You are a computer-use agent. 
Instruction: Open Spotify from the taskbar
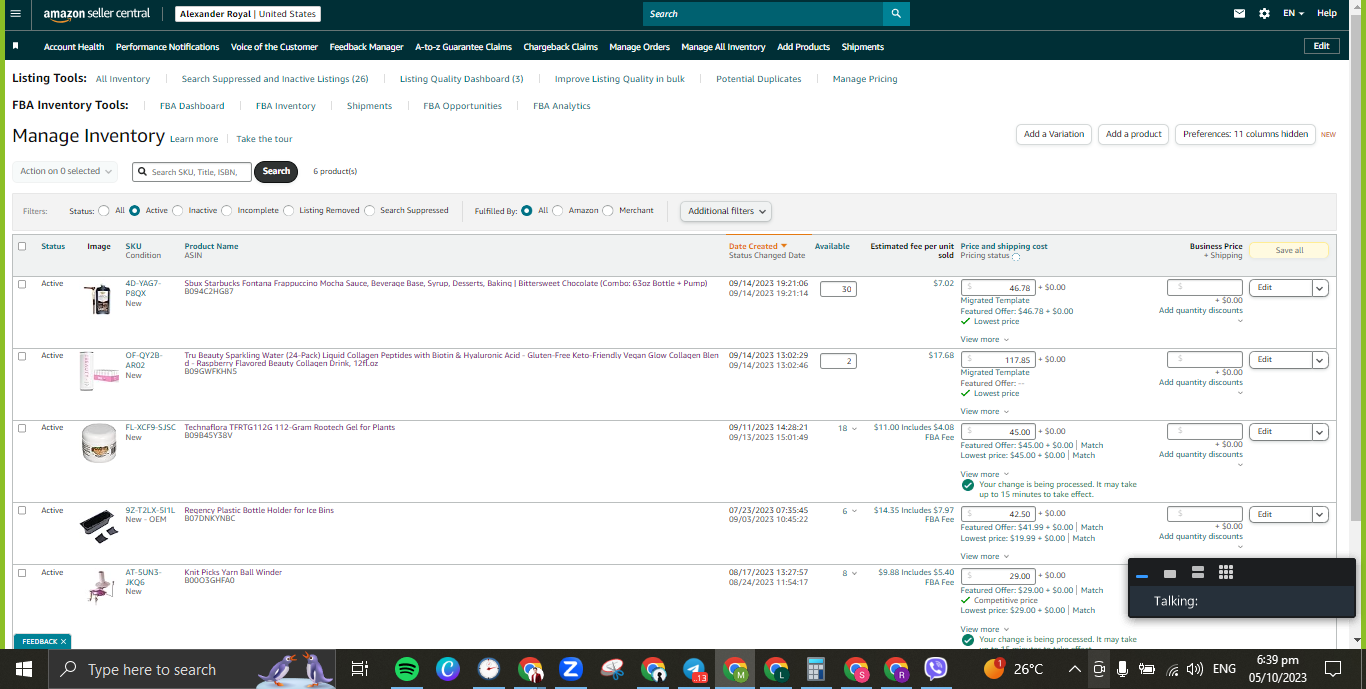point(406,669)
